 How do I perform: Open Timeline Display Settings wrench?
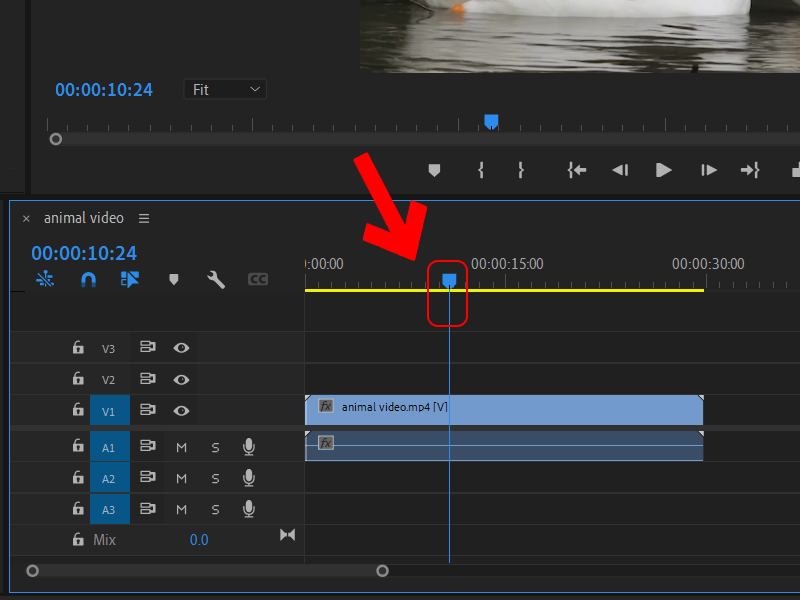point(215,279)
